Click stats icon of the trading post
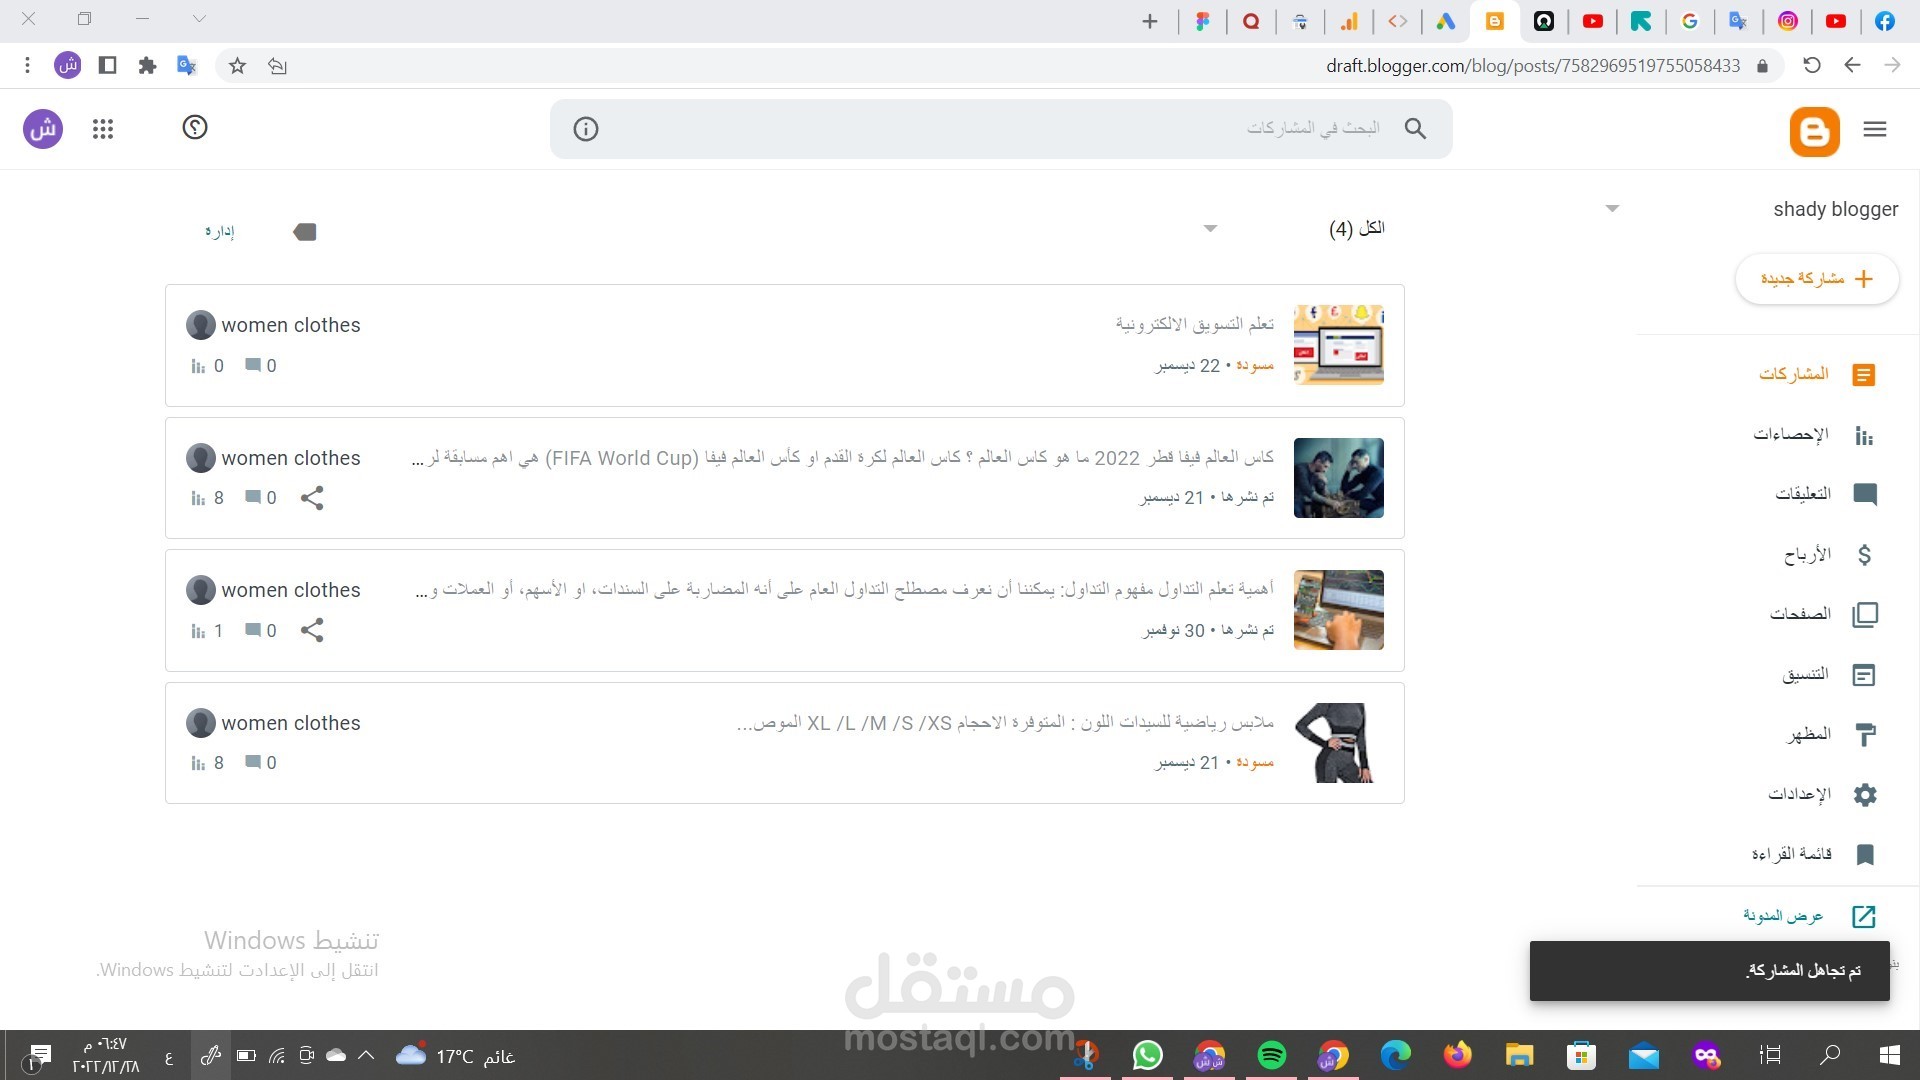Image resolution: width=1920 pixels, height=1080 pixels. [x=198, y=631]
